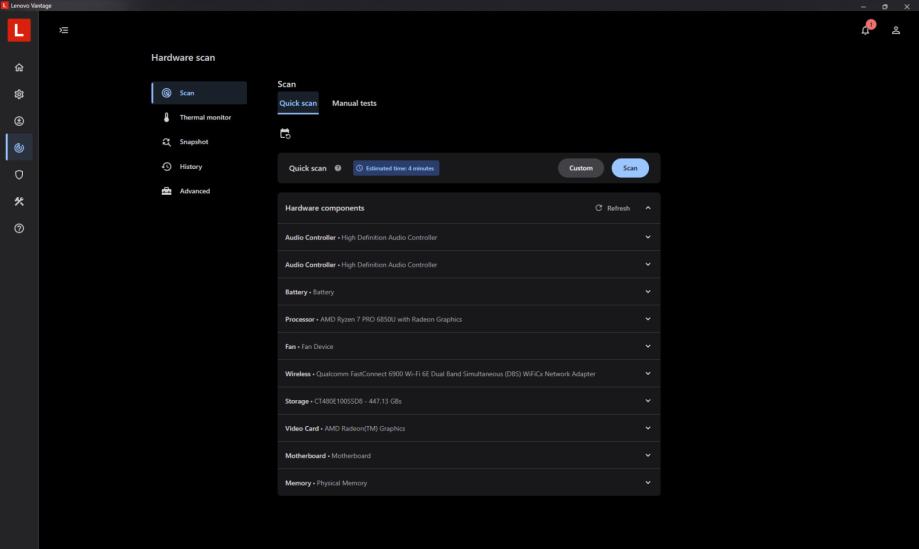Viewport: 919px width, 549px height.
Task: Click Fan Device label text
Action: pyautogui.click(x=309, y=346)
